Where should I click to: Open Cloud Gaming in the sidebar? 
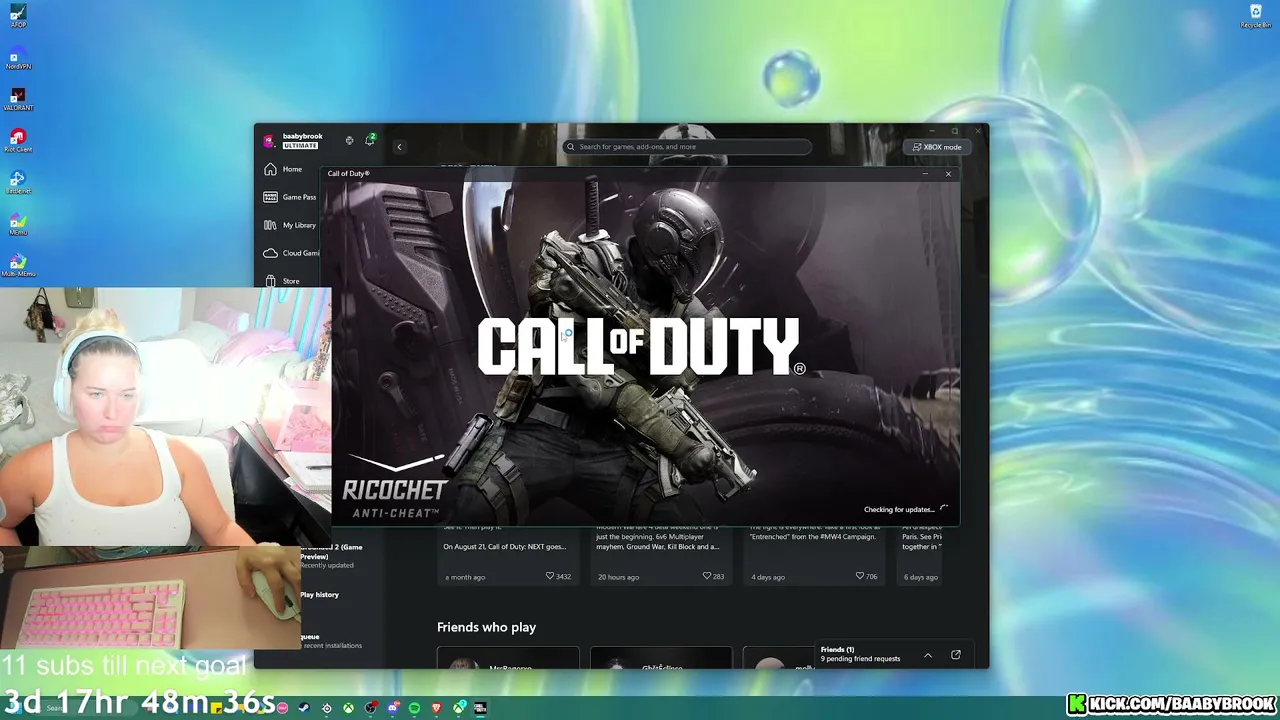pos(291,253)
